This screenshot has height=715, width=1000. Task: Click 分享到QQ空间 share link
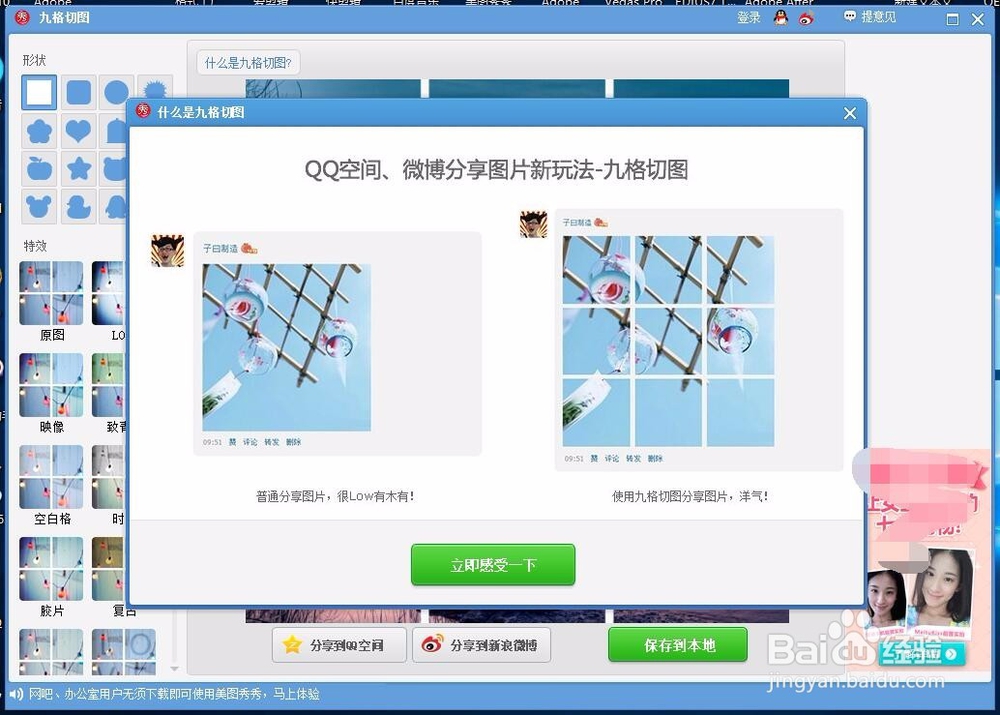pos(338,645)
